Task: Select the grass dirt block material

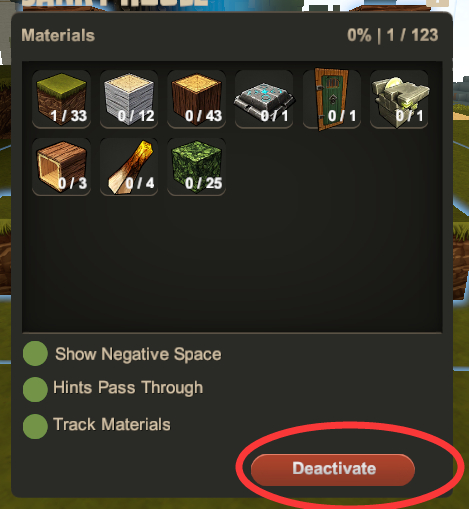Action: pos(61,99)
